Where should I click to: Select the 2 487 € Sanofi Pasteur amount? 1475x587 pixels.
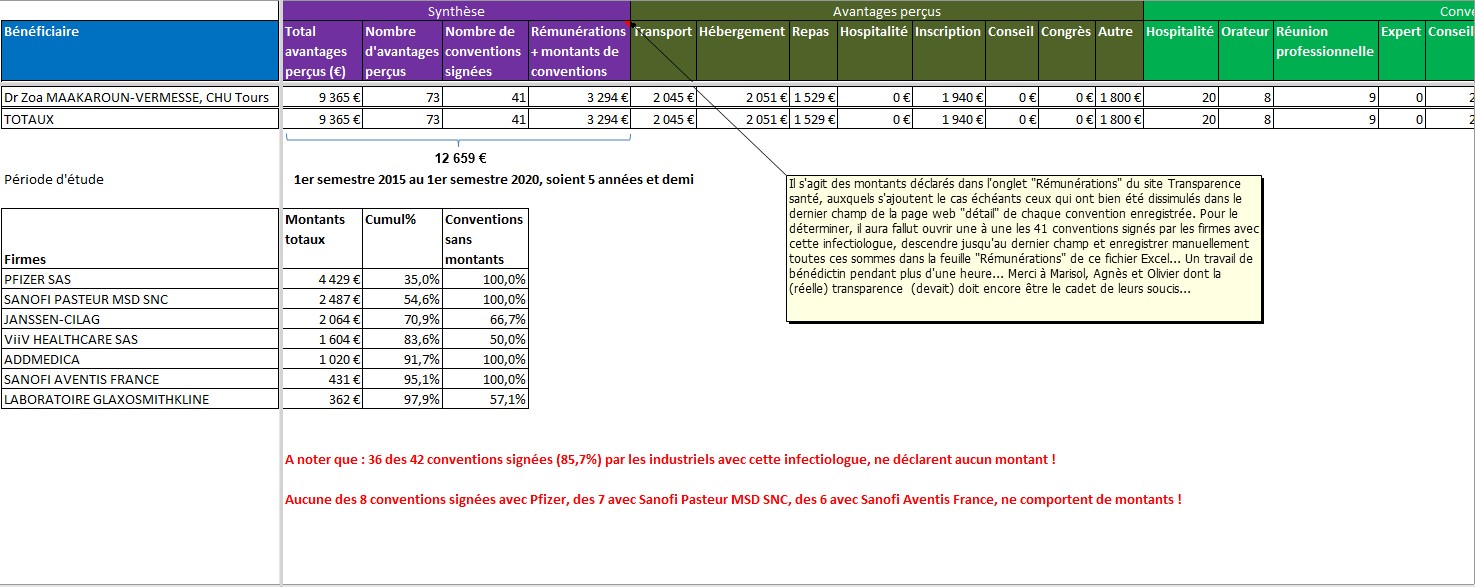[322, 299]
